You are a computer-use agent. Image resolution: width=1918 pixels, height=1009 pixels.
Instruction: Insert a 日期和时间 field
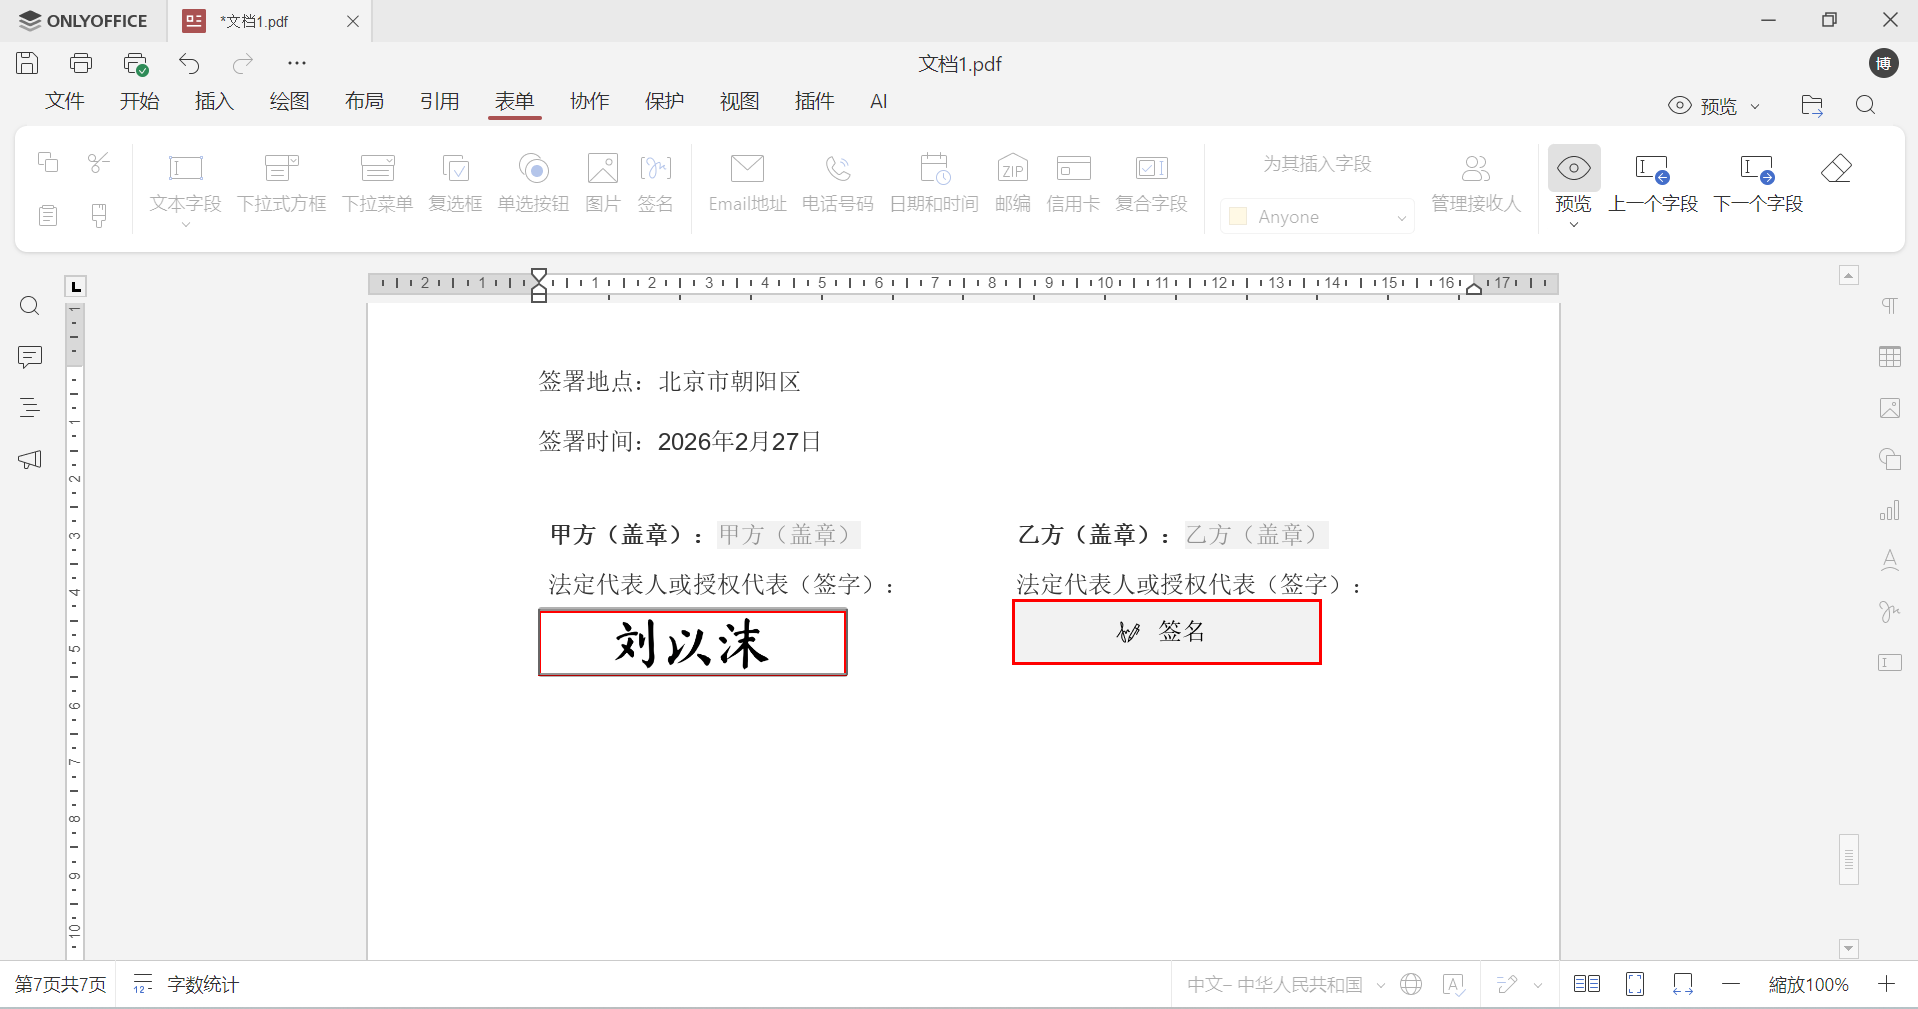point(933,185)
